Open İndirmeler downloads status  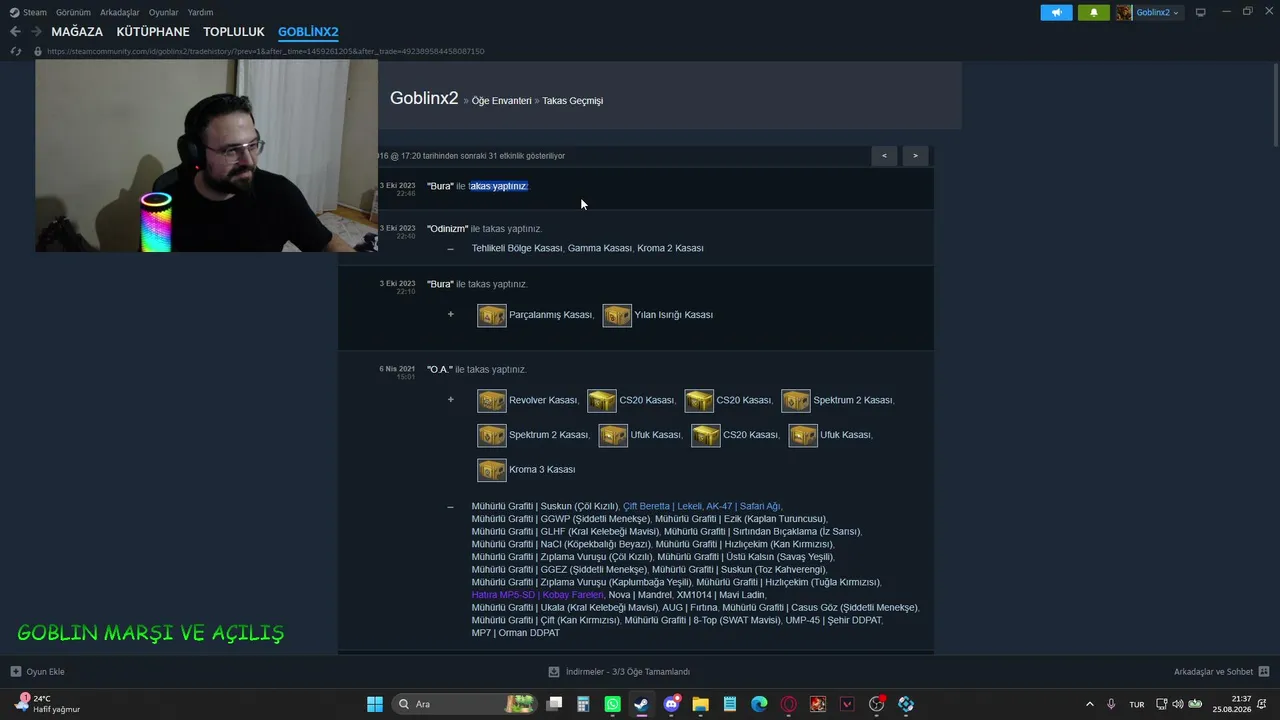click(619, 672)
